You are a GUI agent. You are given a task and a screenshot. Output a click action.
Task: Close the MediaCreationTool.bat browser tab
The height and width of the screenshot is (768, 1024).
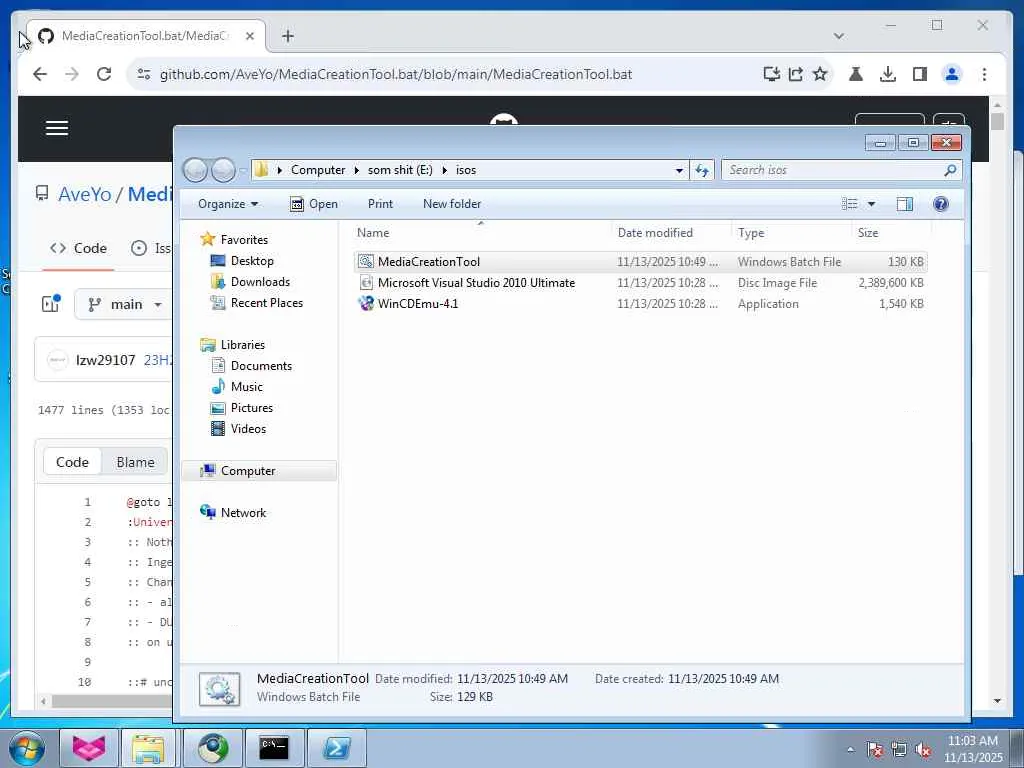tap(249, 36)
